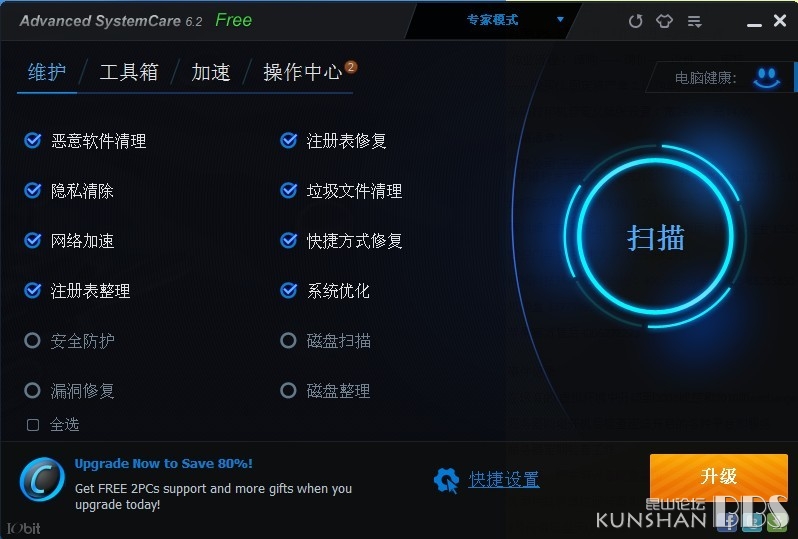Screen dimensions: 798x539
Task: Click the orange 升级 button
Action: click(x=719, y=477)
